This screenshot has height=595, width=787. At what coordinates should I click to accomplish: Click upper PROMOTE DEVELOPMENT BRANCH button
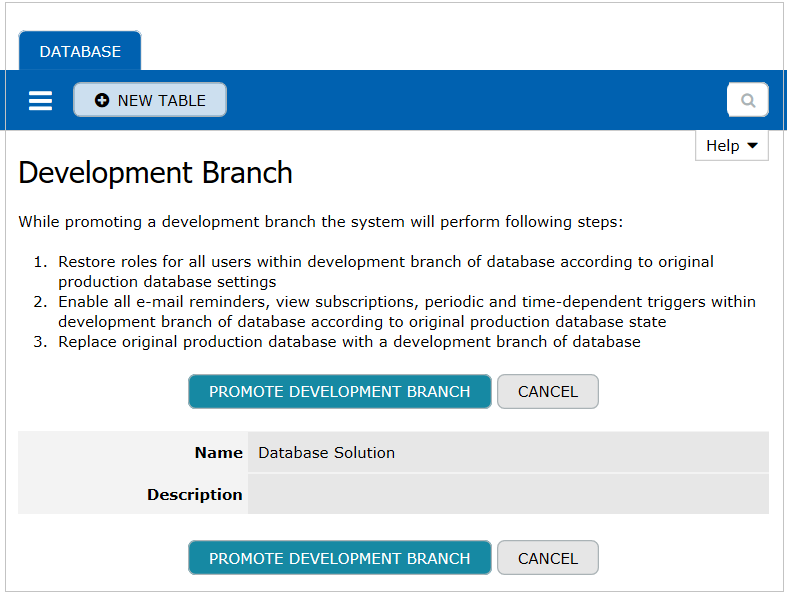(339, 392)
